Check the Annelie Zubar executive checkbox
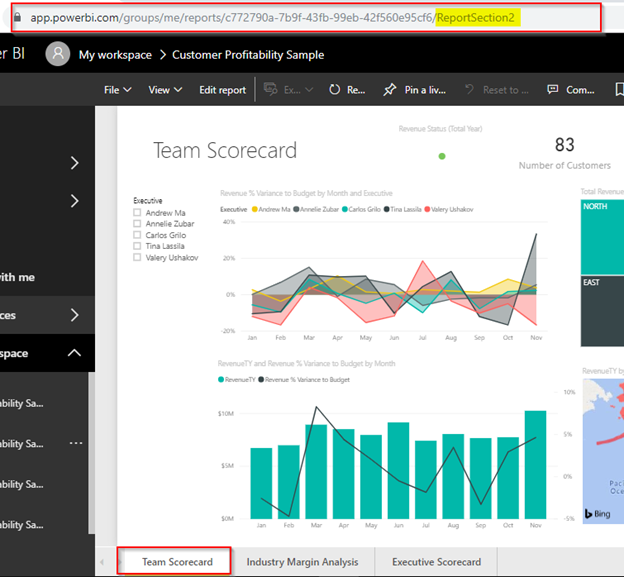Image resolution: width=624 pixels, height=577 pixels. click(x=137, y=224)
